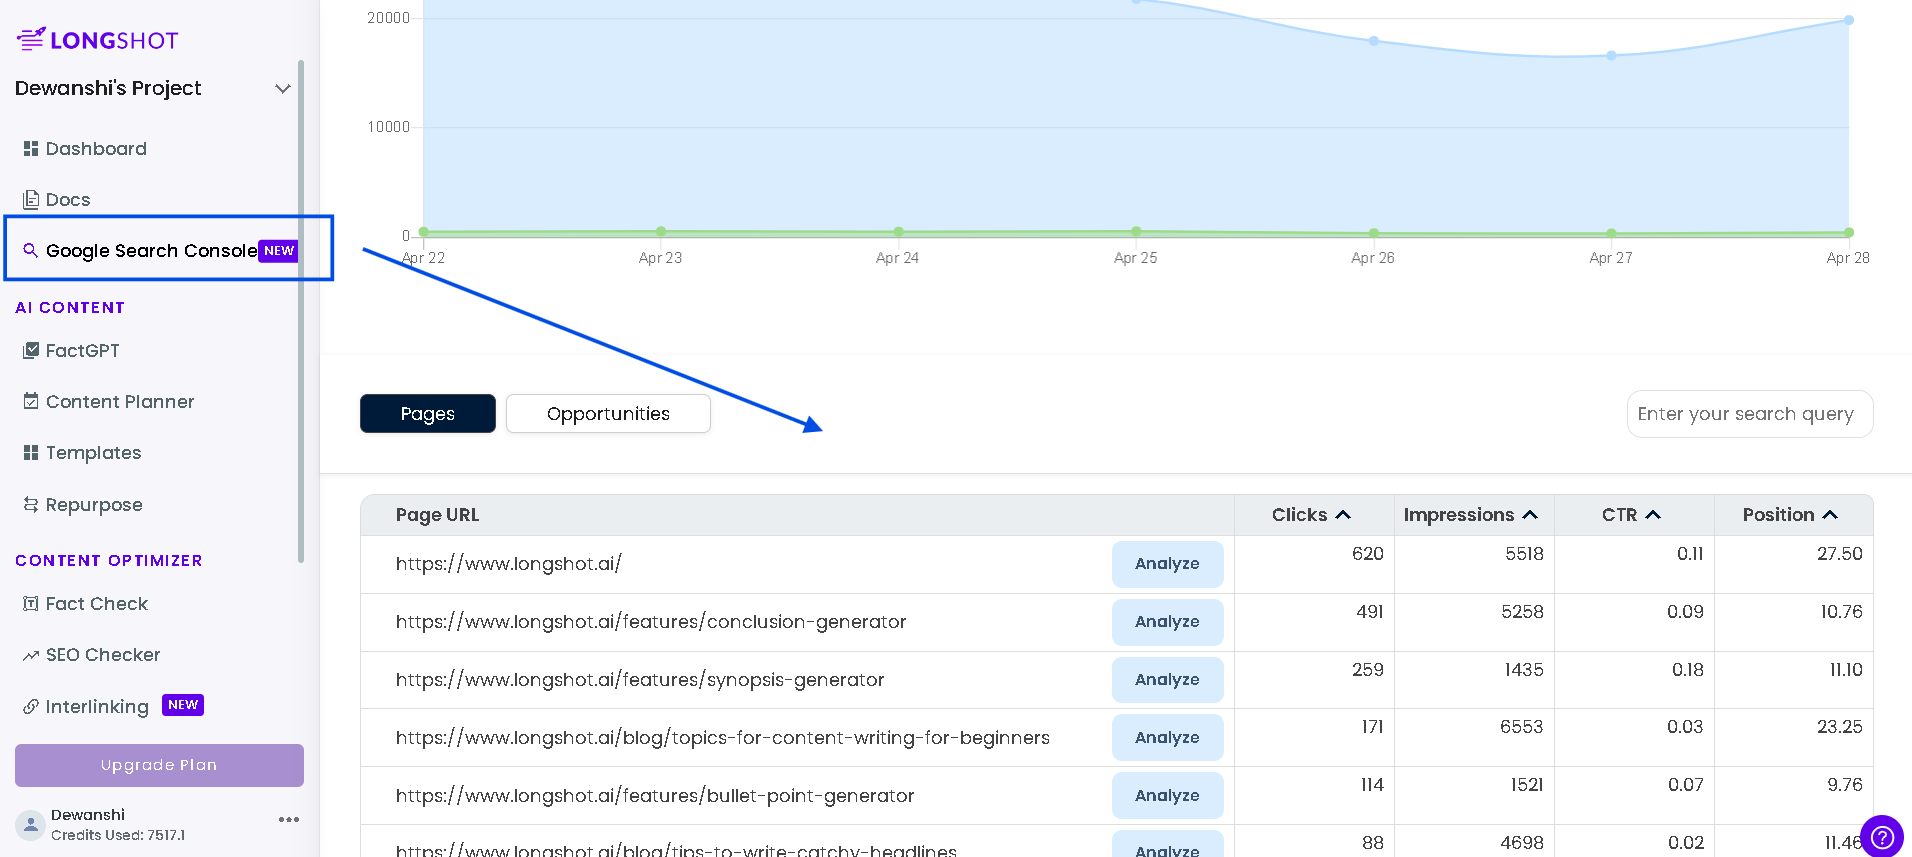Click the Apr 27 chart data point
The width and height of the screenshot is (1912, 857).
(1611, 56)
